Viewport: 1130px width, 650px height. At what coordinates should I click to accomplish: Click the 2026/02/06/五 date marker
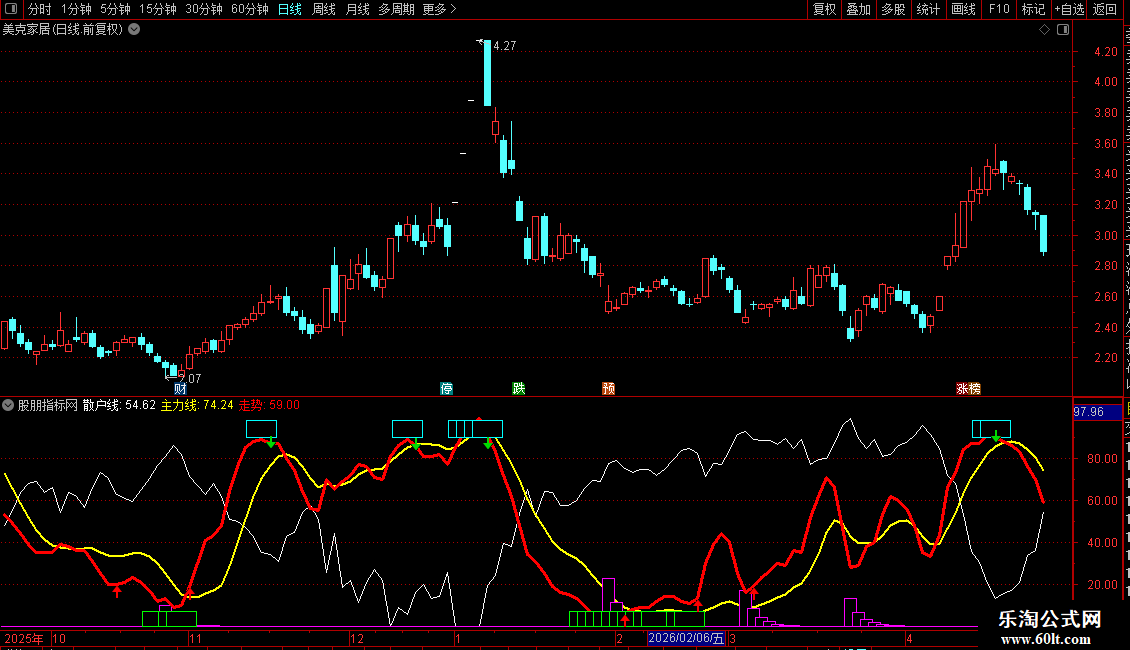(x=685, y=638)
